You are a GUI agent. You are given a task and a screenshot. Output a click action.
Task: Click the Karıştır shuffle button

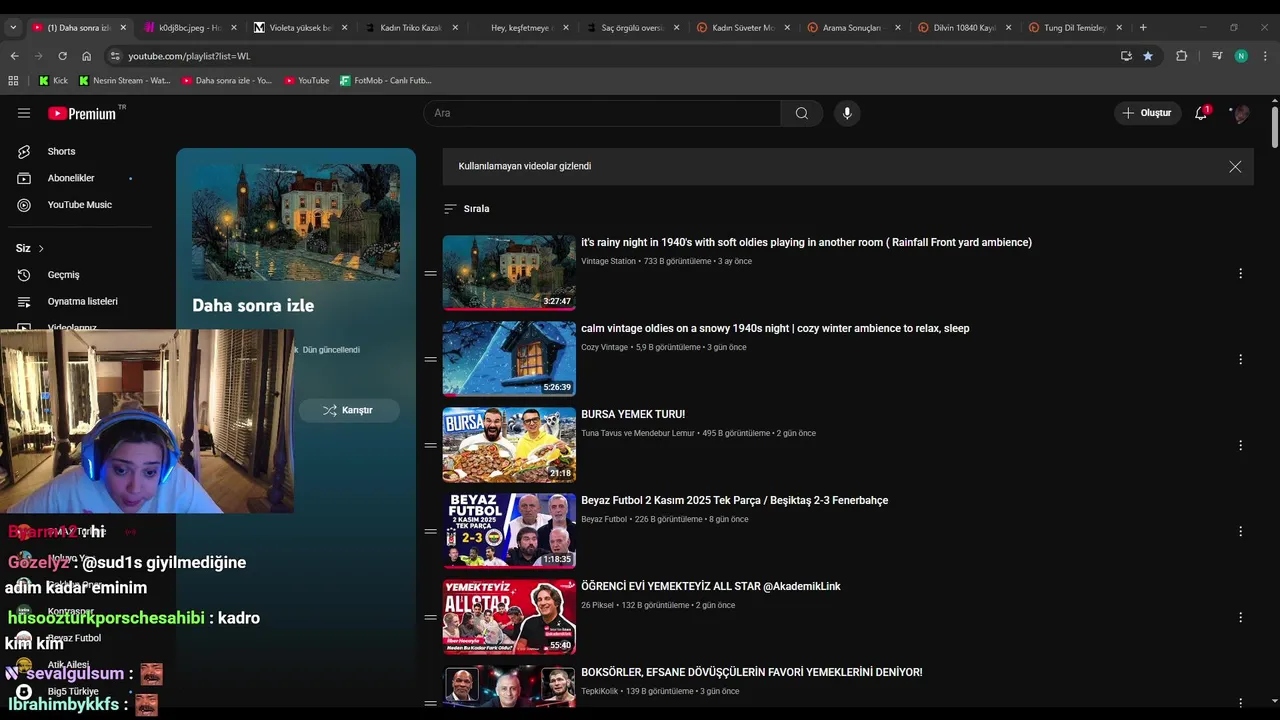[348, 410]
